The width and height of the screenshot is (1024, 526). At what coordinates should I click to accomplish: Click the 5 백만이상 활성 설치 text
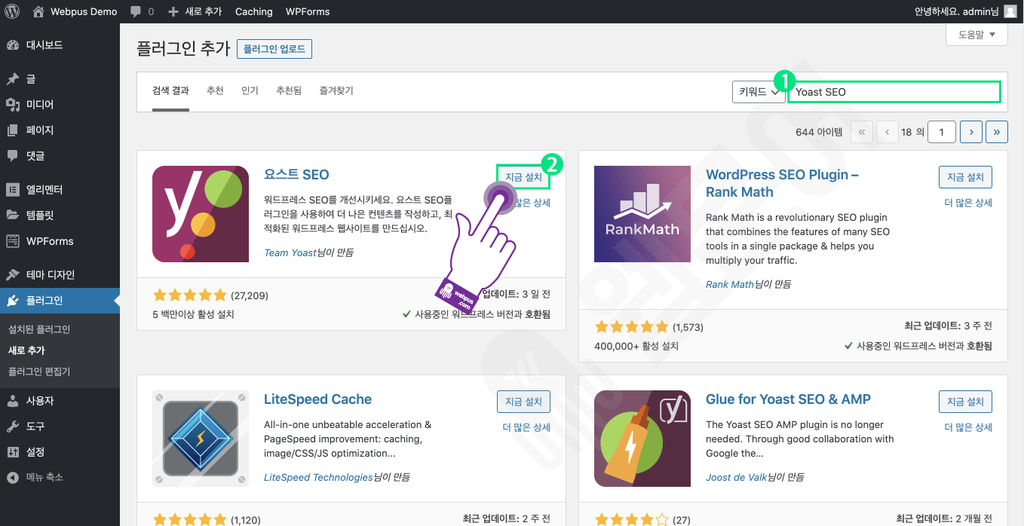(x=193, y=314)
